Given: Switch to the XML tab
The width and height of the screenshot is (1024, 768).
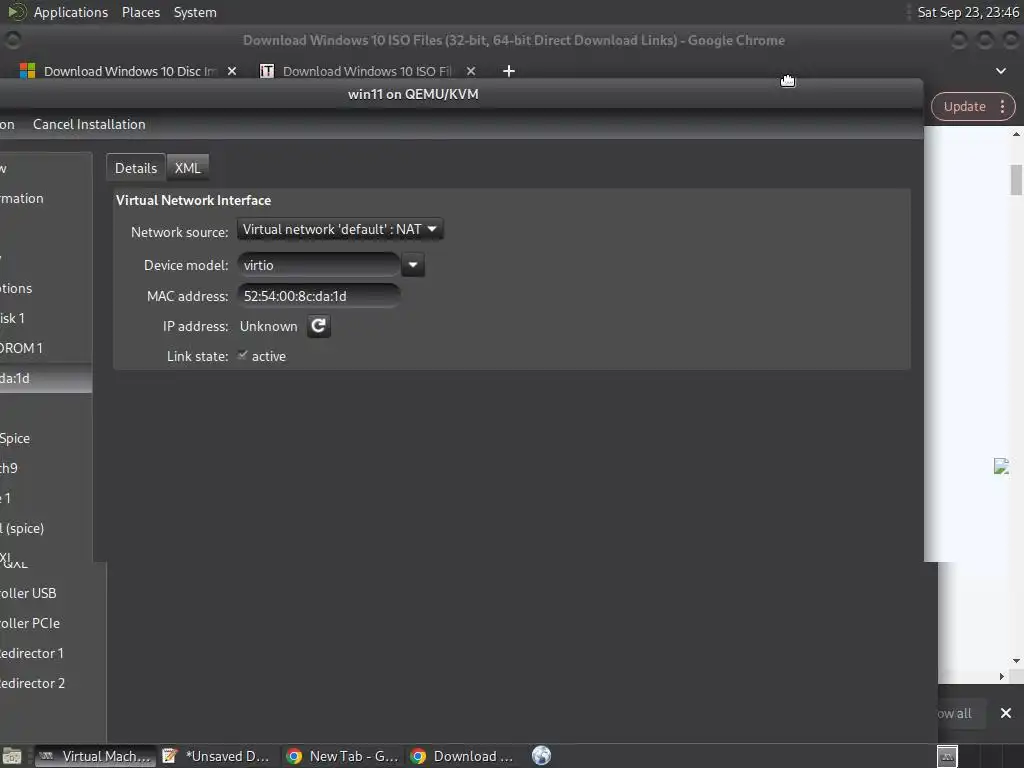Looking at the screenshot, I should [187, 168].
